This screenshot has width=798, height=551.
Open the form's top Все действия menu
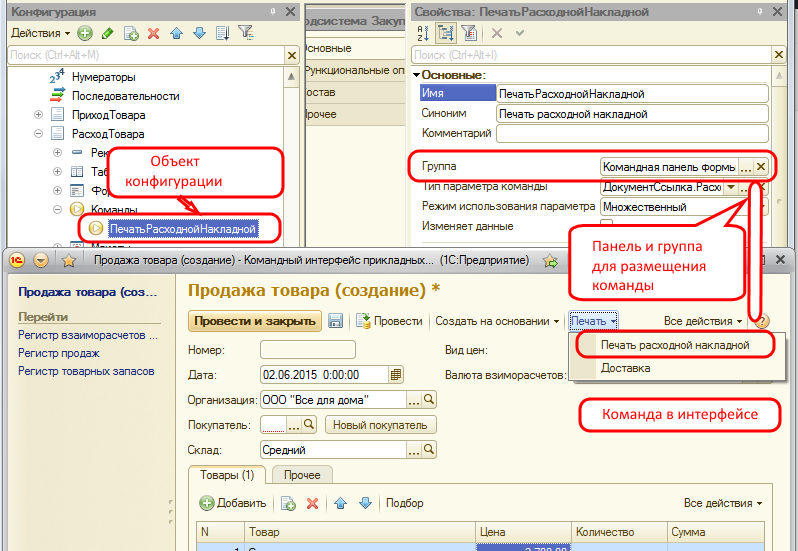pyautogui.click(x=702, y=321)
